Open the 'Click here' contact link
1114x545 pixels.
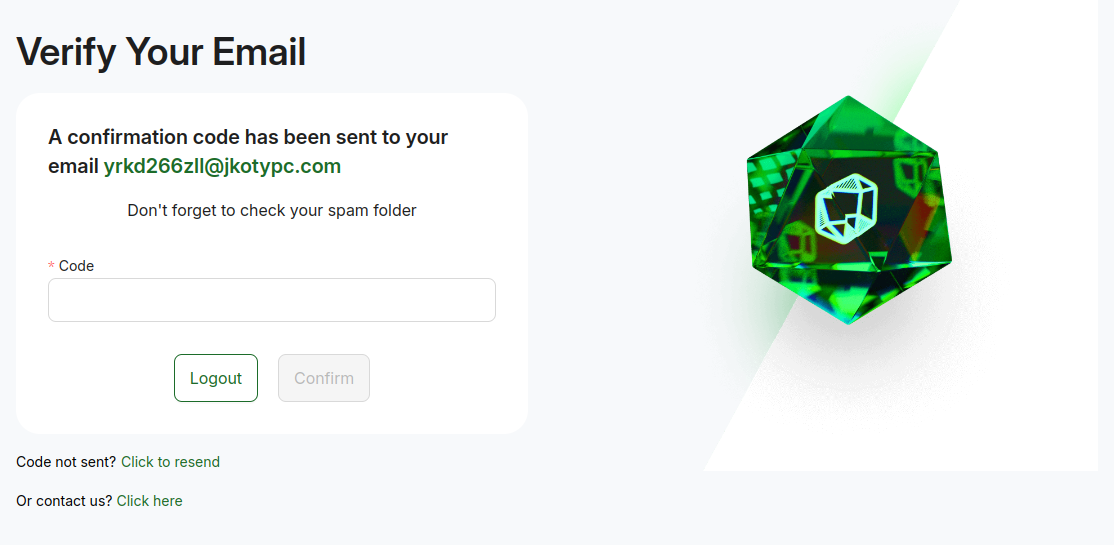(x=149, y=501)
